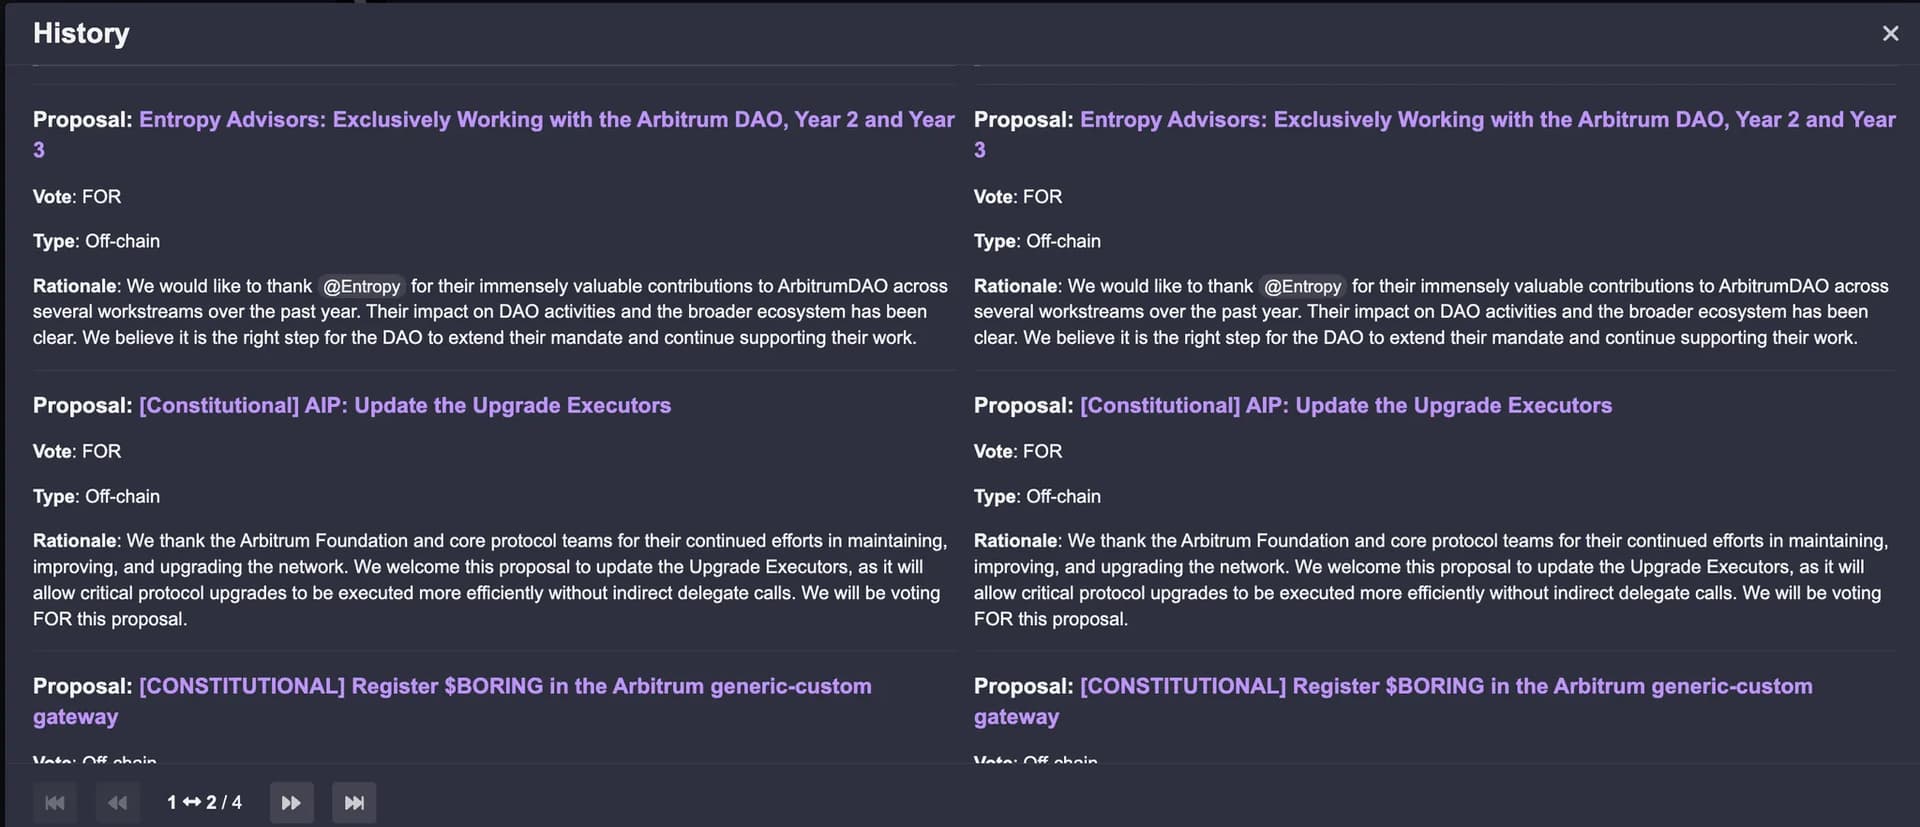Open right Register $BORING gateway proposal

coord(1446,687)
